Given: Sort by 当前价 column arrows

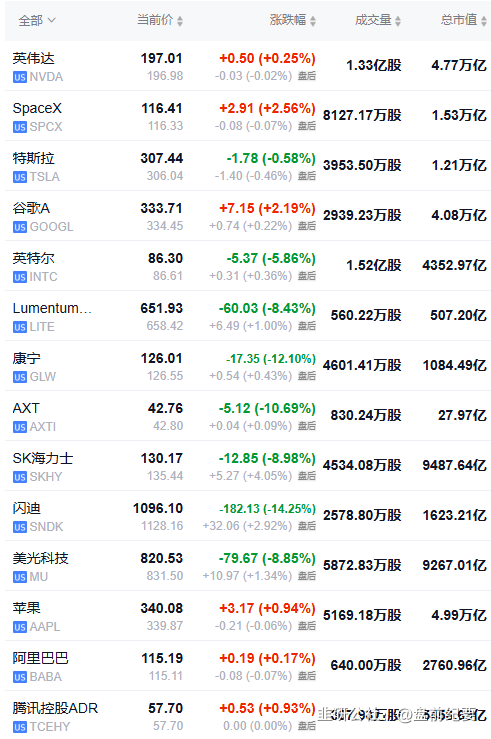Looking at the screenshot, I should pyautogui.click(x=180, y=21).
